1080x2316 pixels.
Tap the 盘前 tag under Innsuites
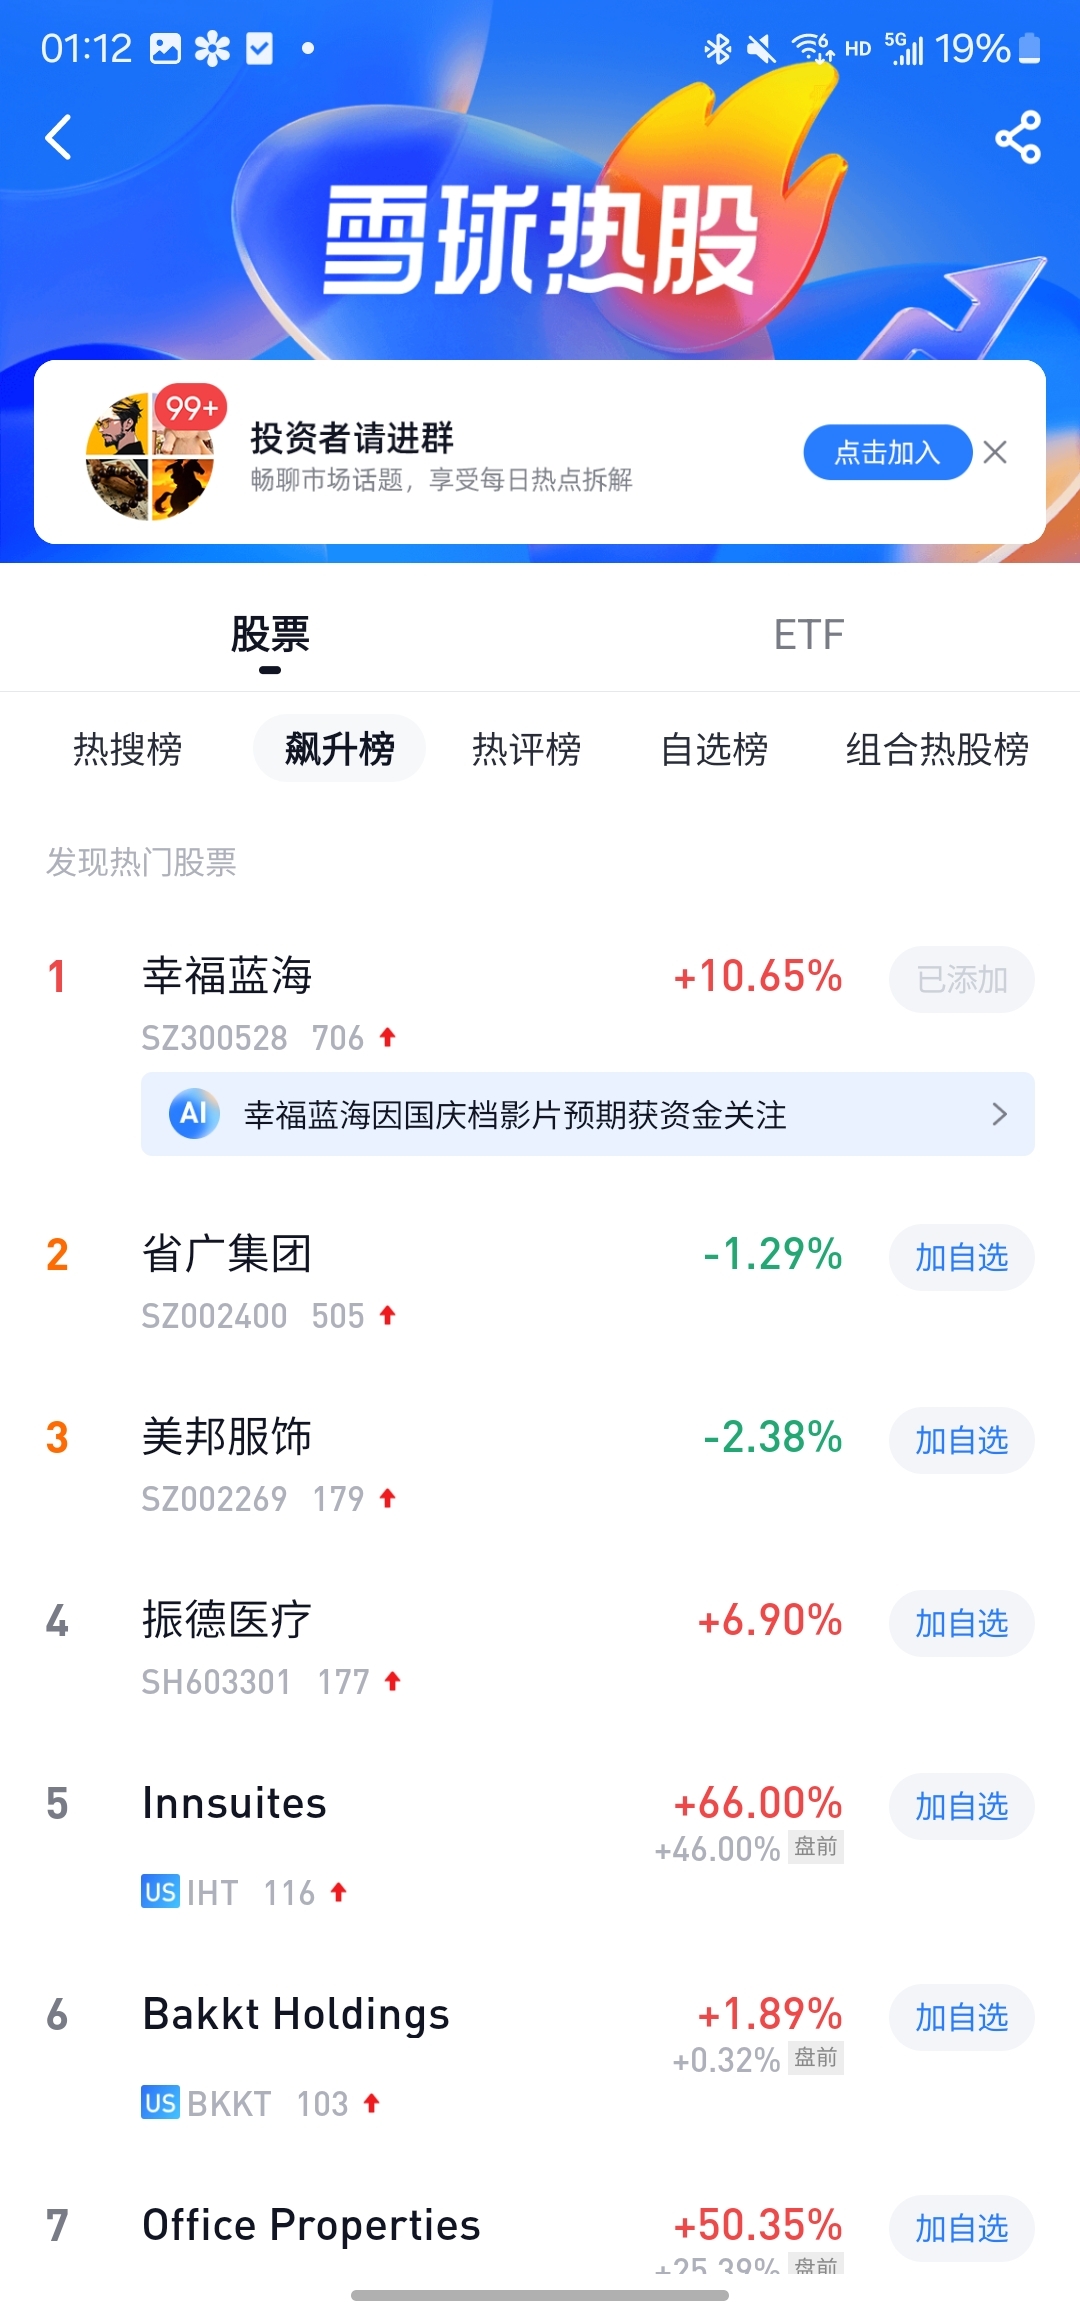point(816,1847)
